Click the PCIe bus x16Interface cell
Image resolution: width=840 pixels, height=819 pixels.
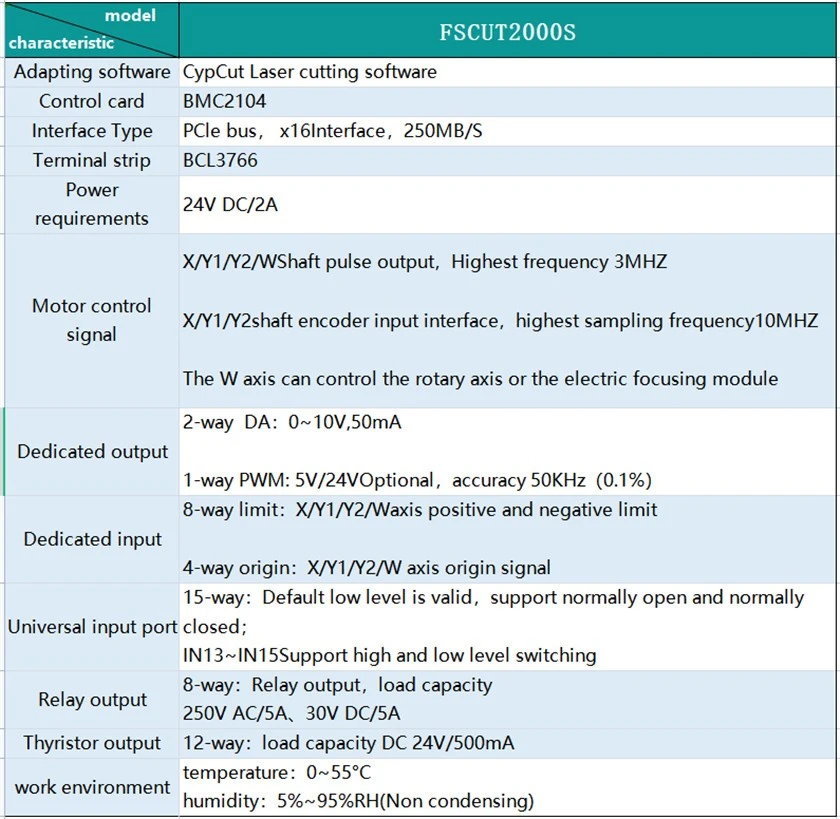(x=507, y=131)
